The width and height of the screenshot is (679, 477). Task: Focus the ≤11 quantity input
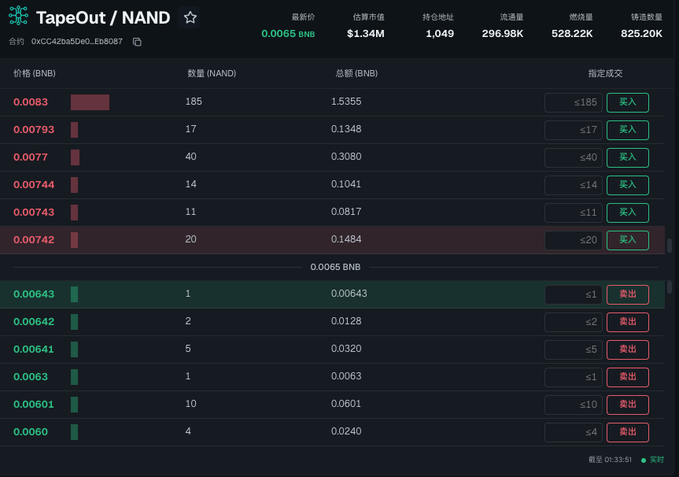click(x=573, y=213)
